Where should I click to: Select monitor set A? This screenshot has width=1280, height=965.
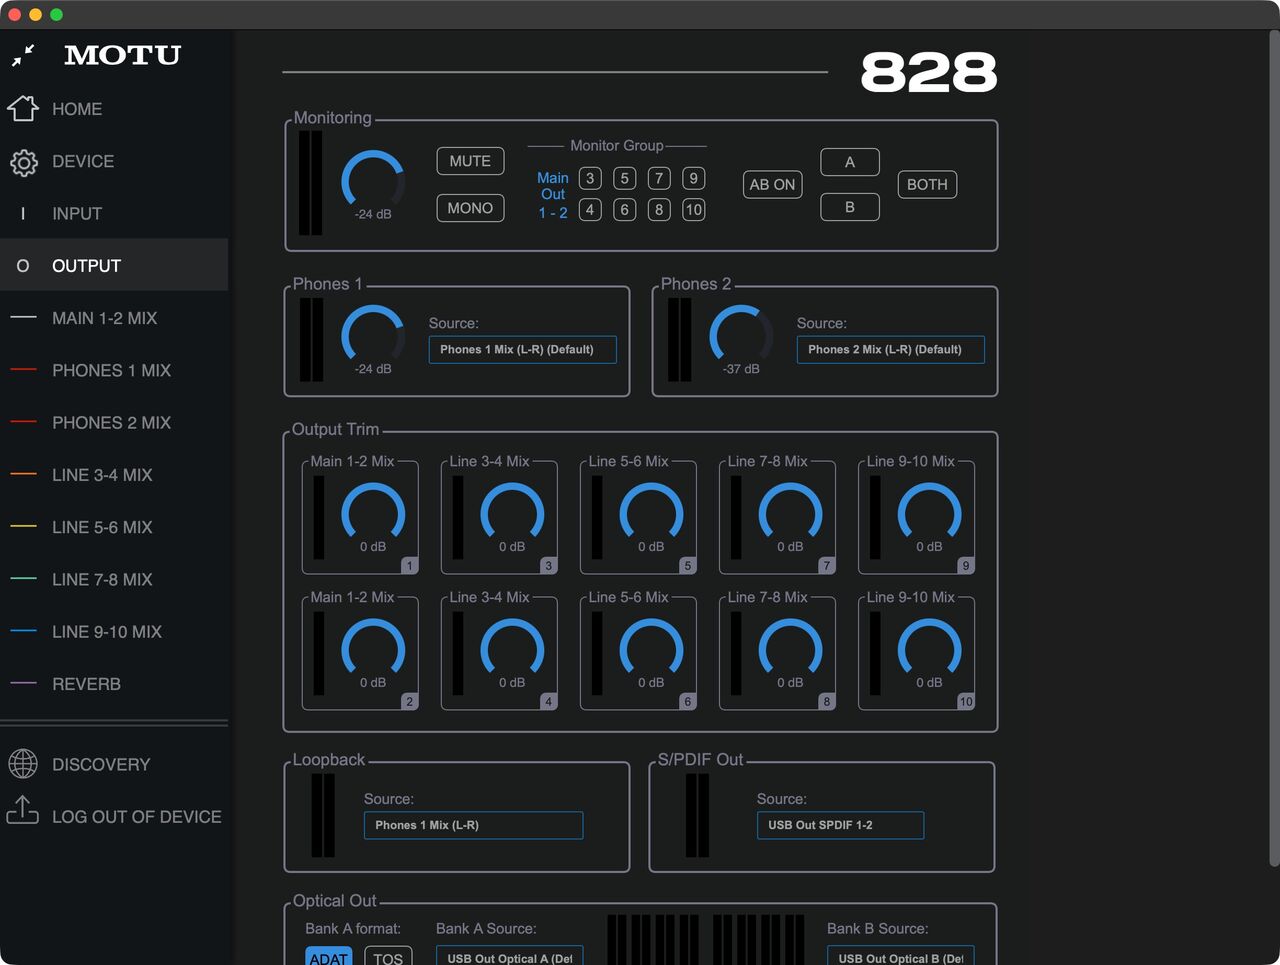point(850,162)
